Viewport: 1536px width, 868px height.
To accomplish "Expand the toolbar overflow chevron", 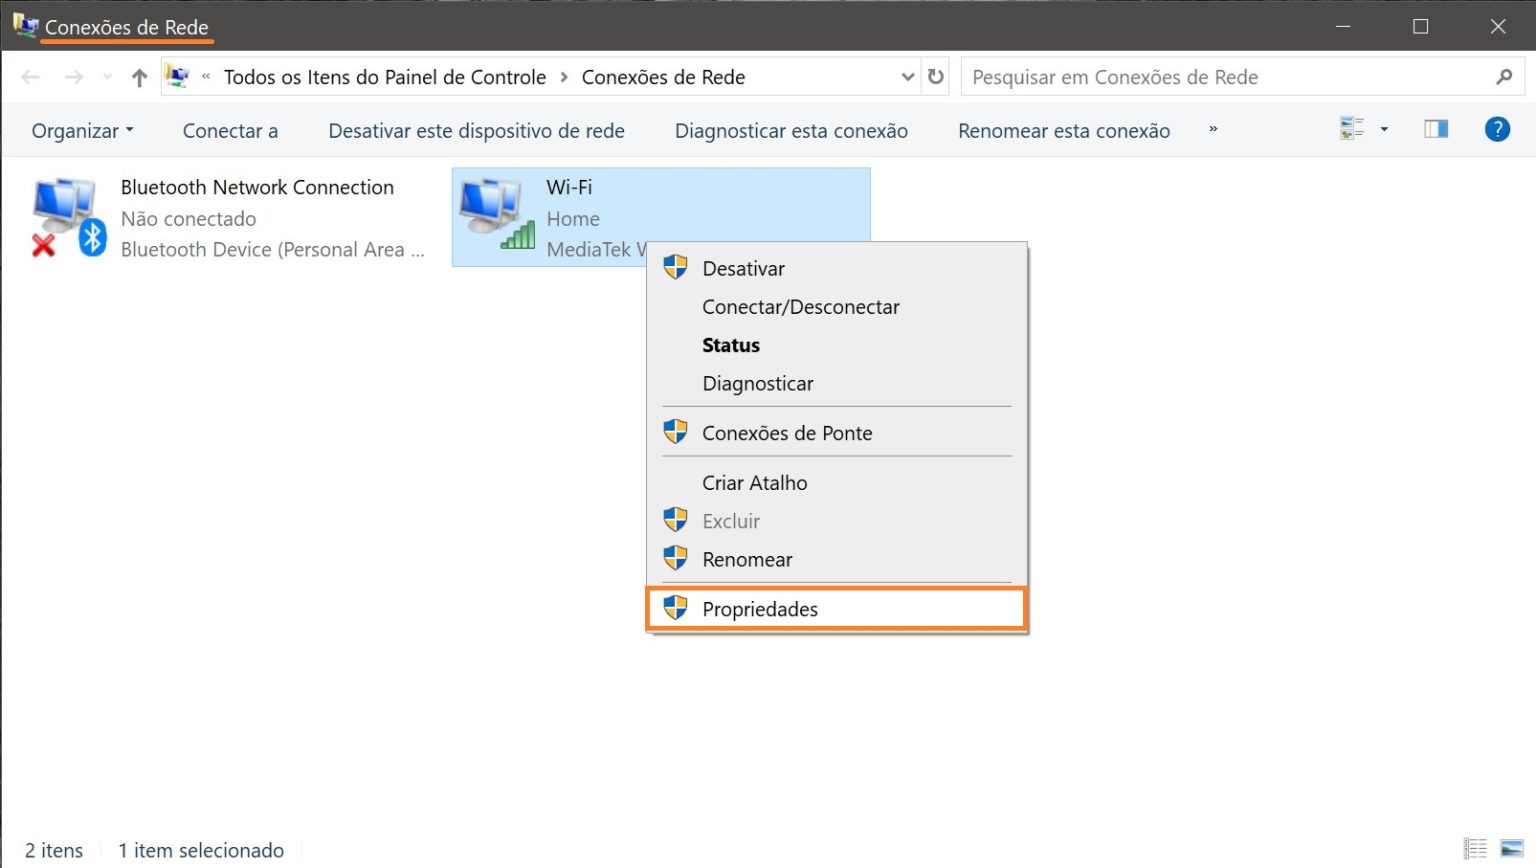I will [x=1212, y=130].
